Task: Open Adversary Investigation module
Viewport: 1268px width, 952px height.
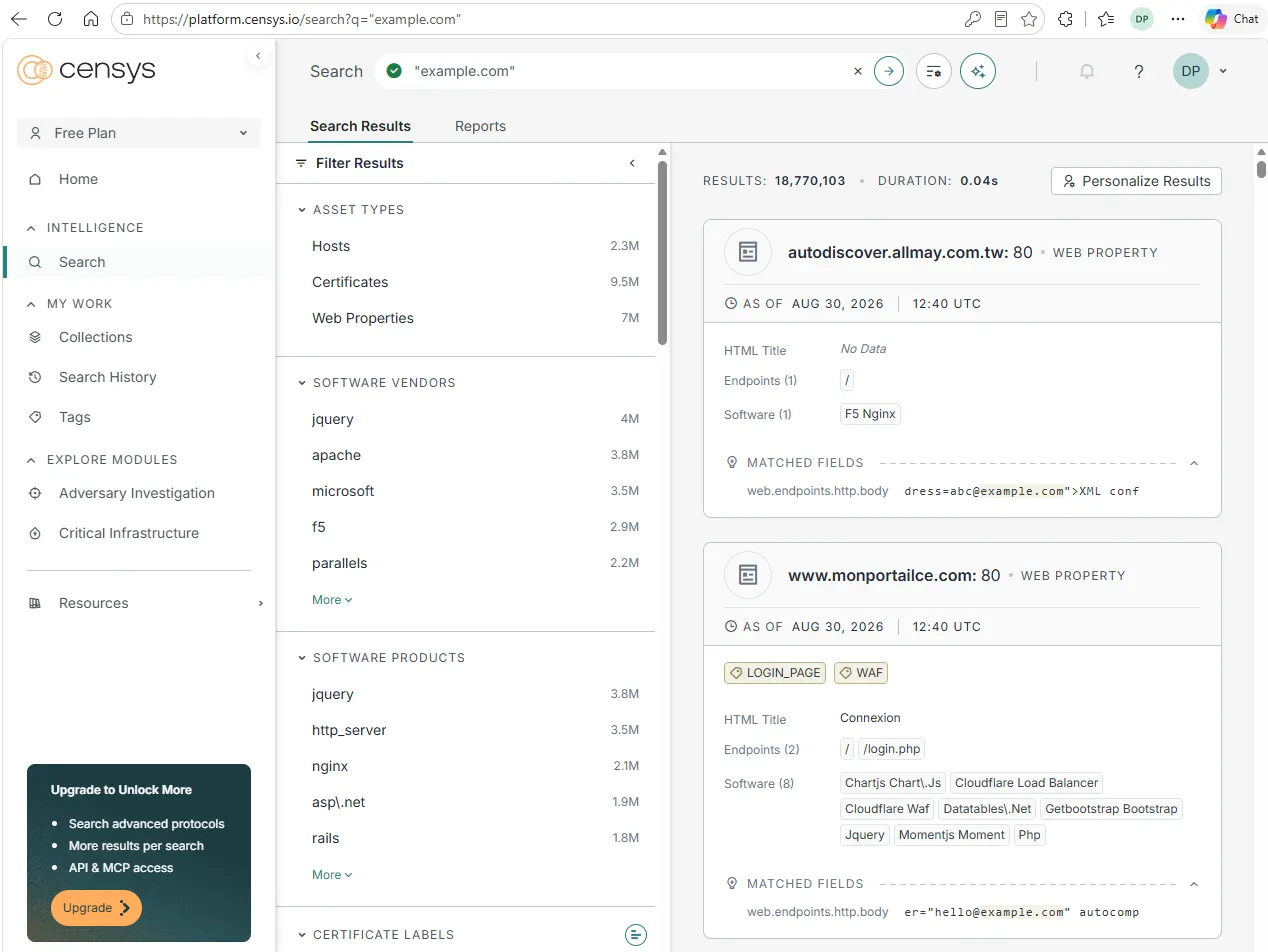Action: (139, 493)
